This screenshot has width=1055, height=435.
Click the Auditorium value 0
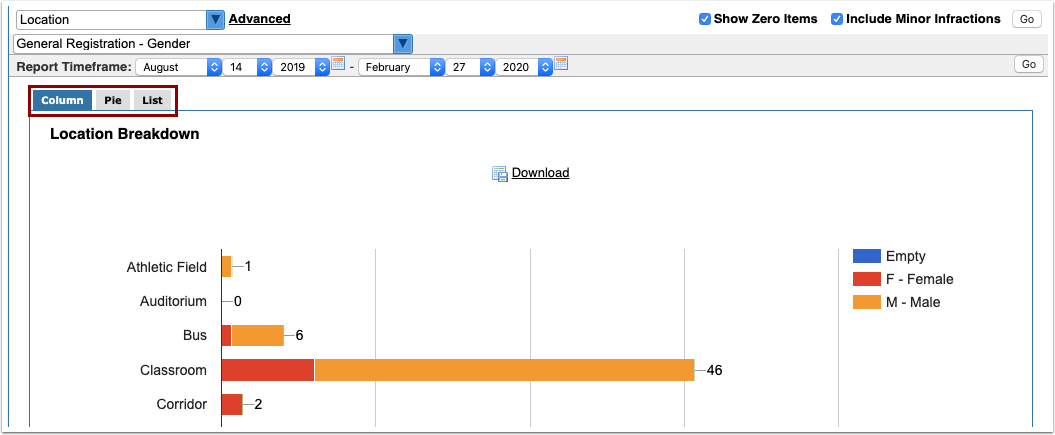click(238, 301)
